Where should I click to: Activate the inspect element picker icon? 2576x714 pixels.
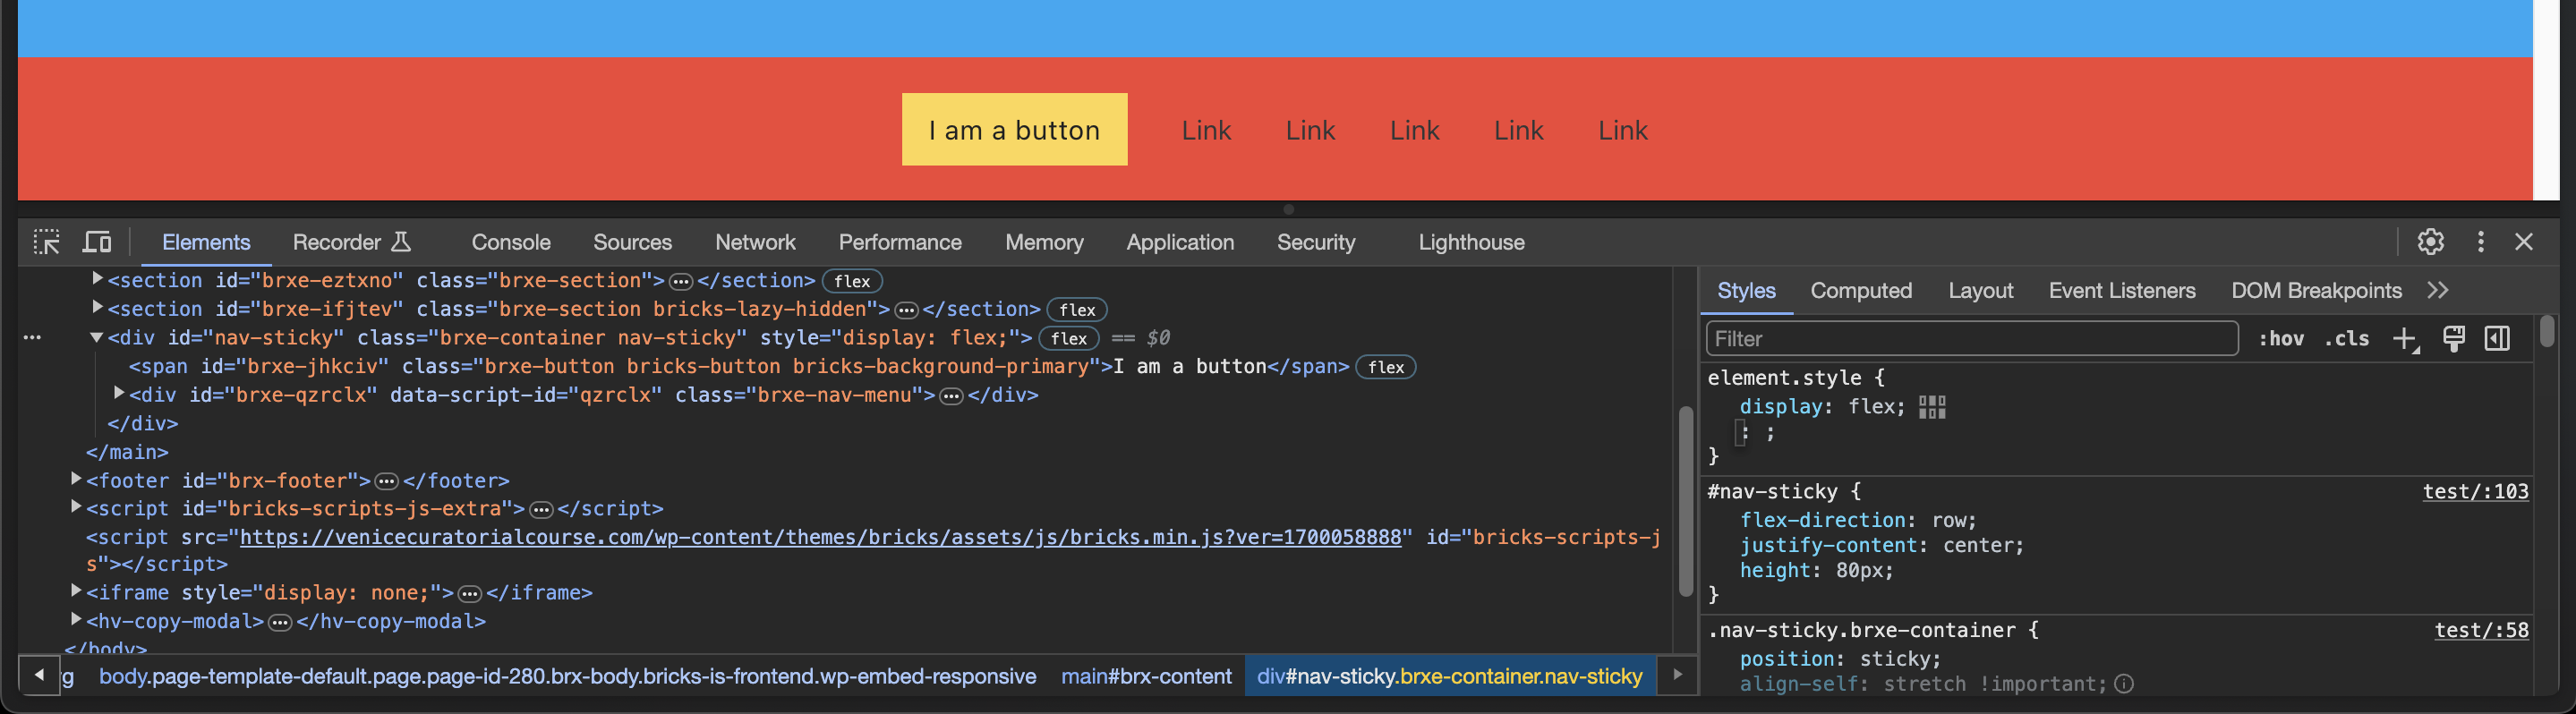click(46, 242)
